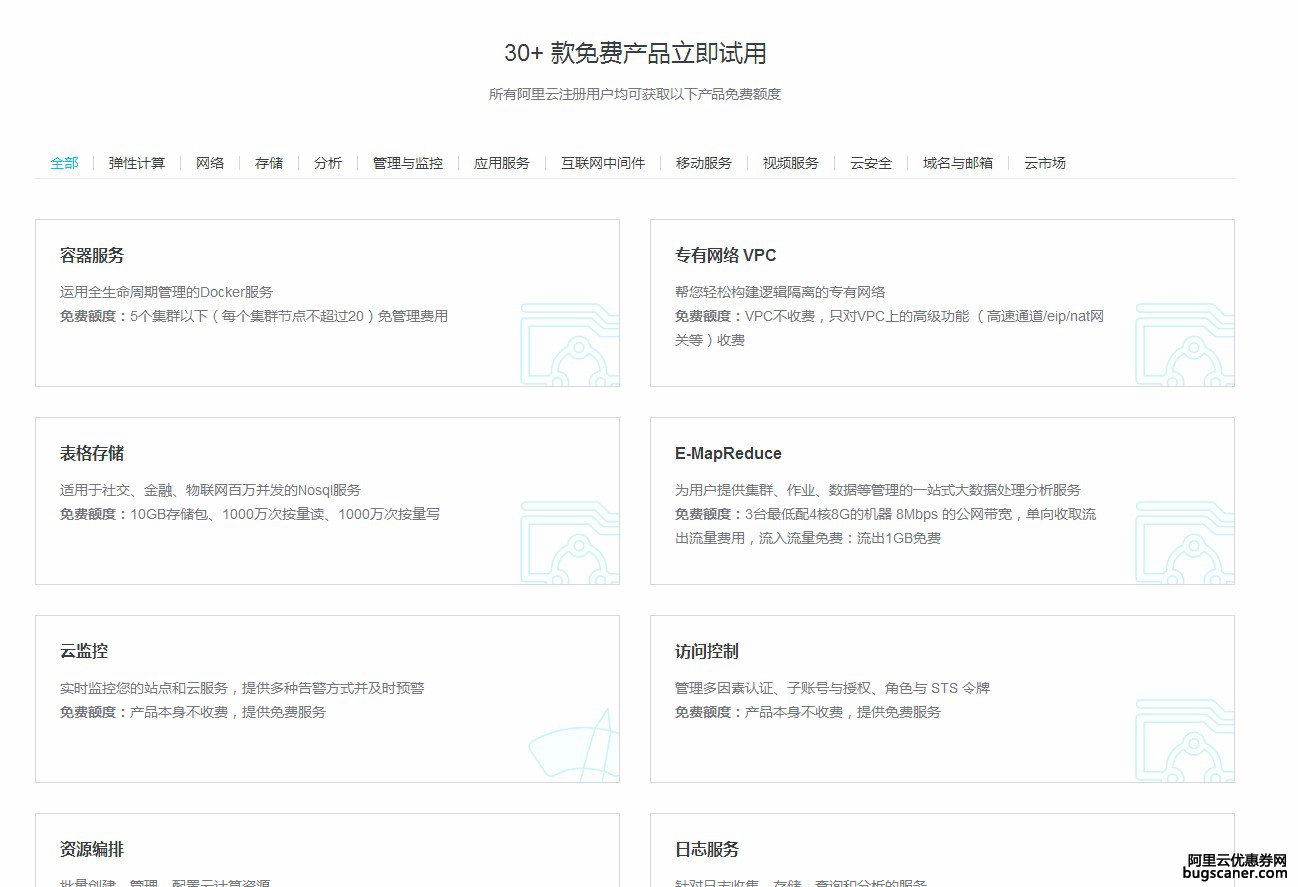Screen dimensions: 1298x887
Task: Click the Nosql服务 description text
Action: (211, 490)
